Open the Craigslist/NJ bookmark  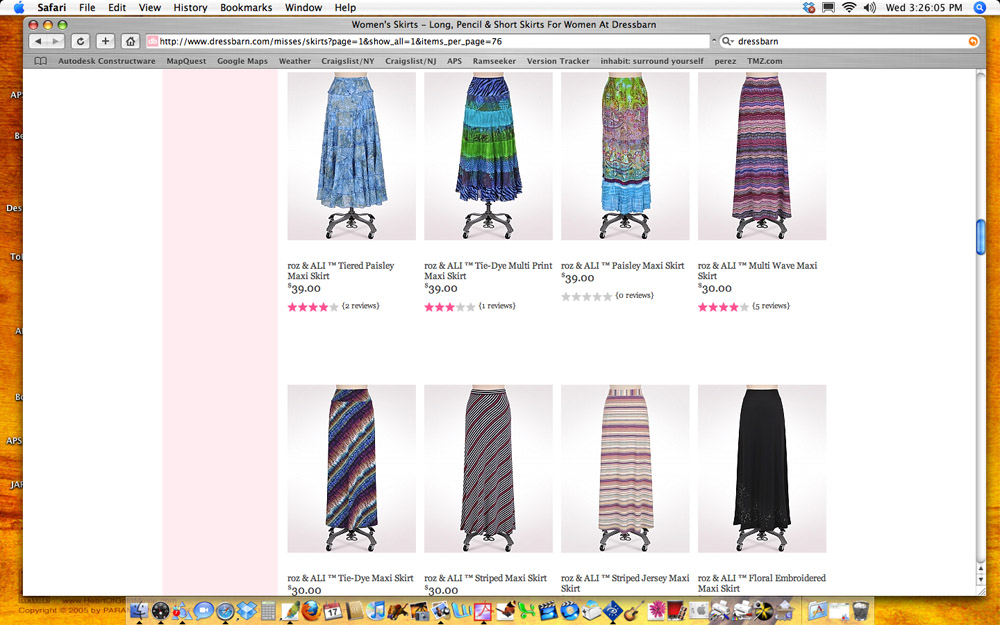pyautogui.click(x=411, y=61)
